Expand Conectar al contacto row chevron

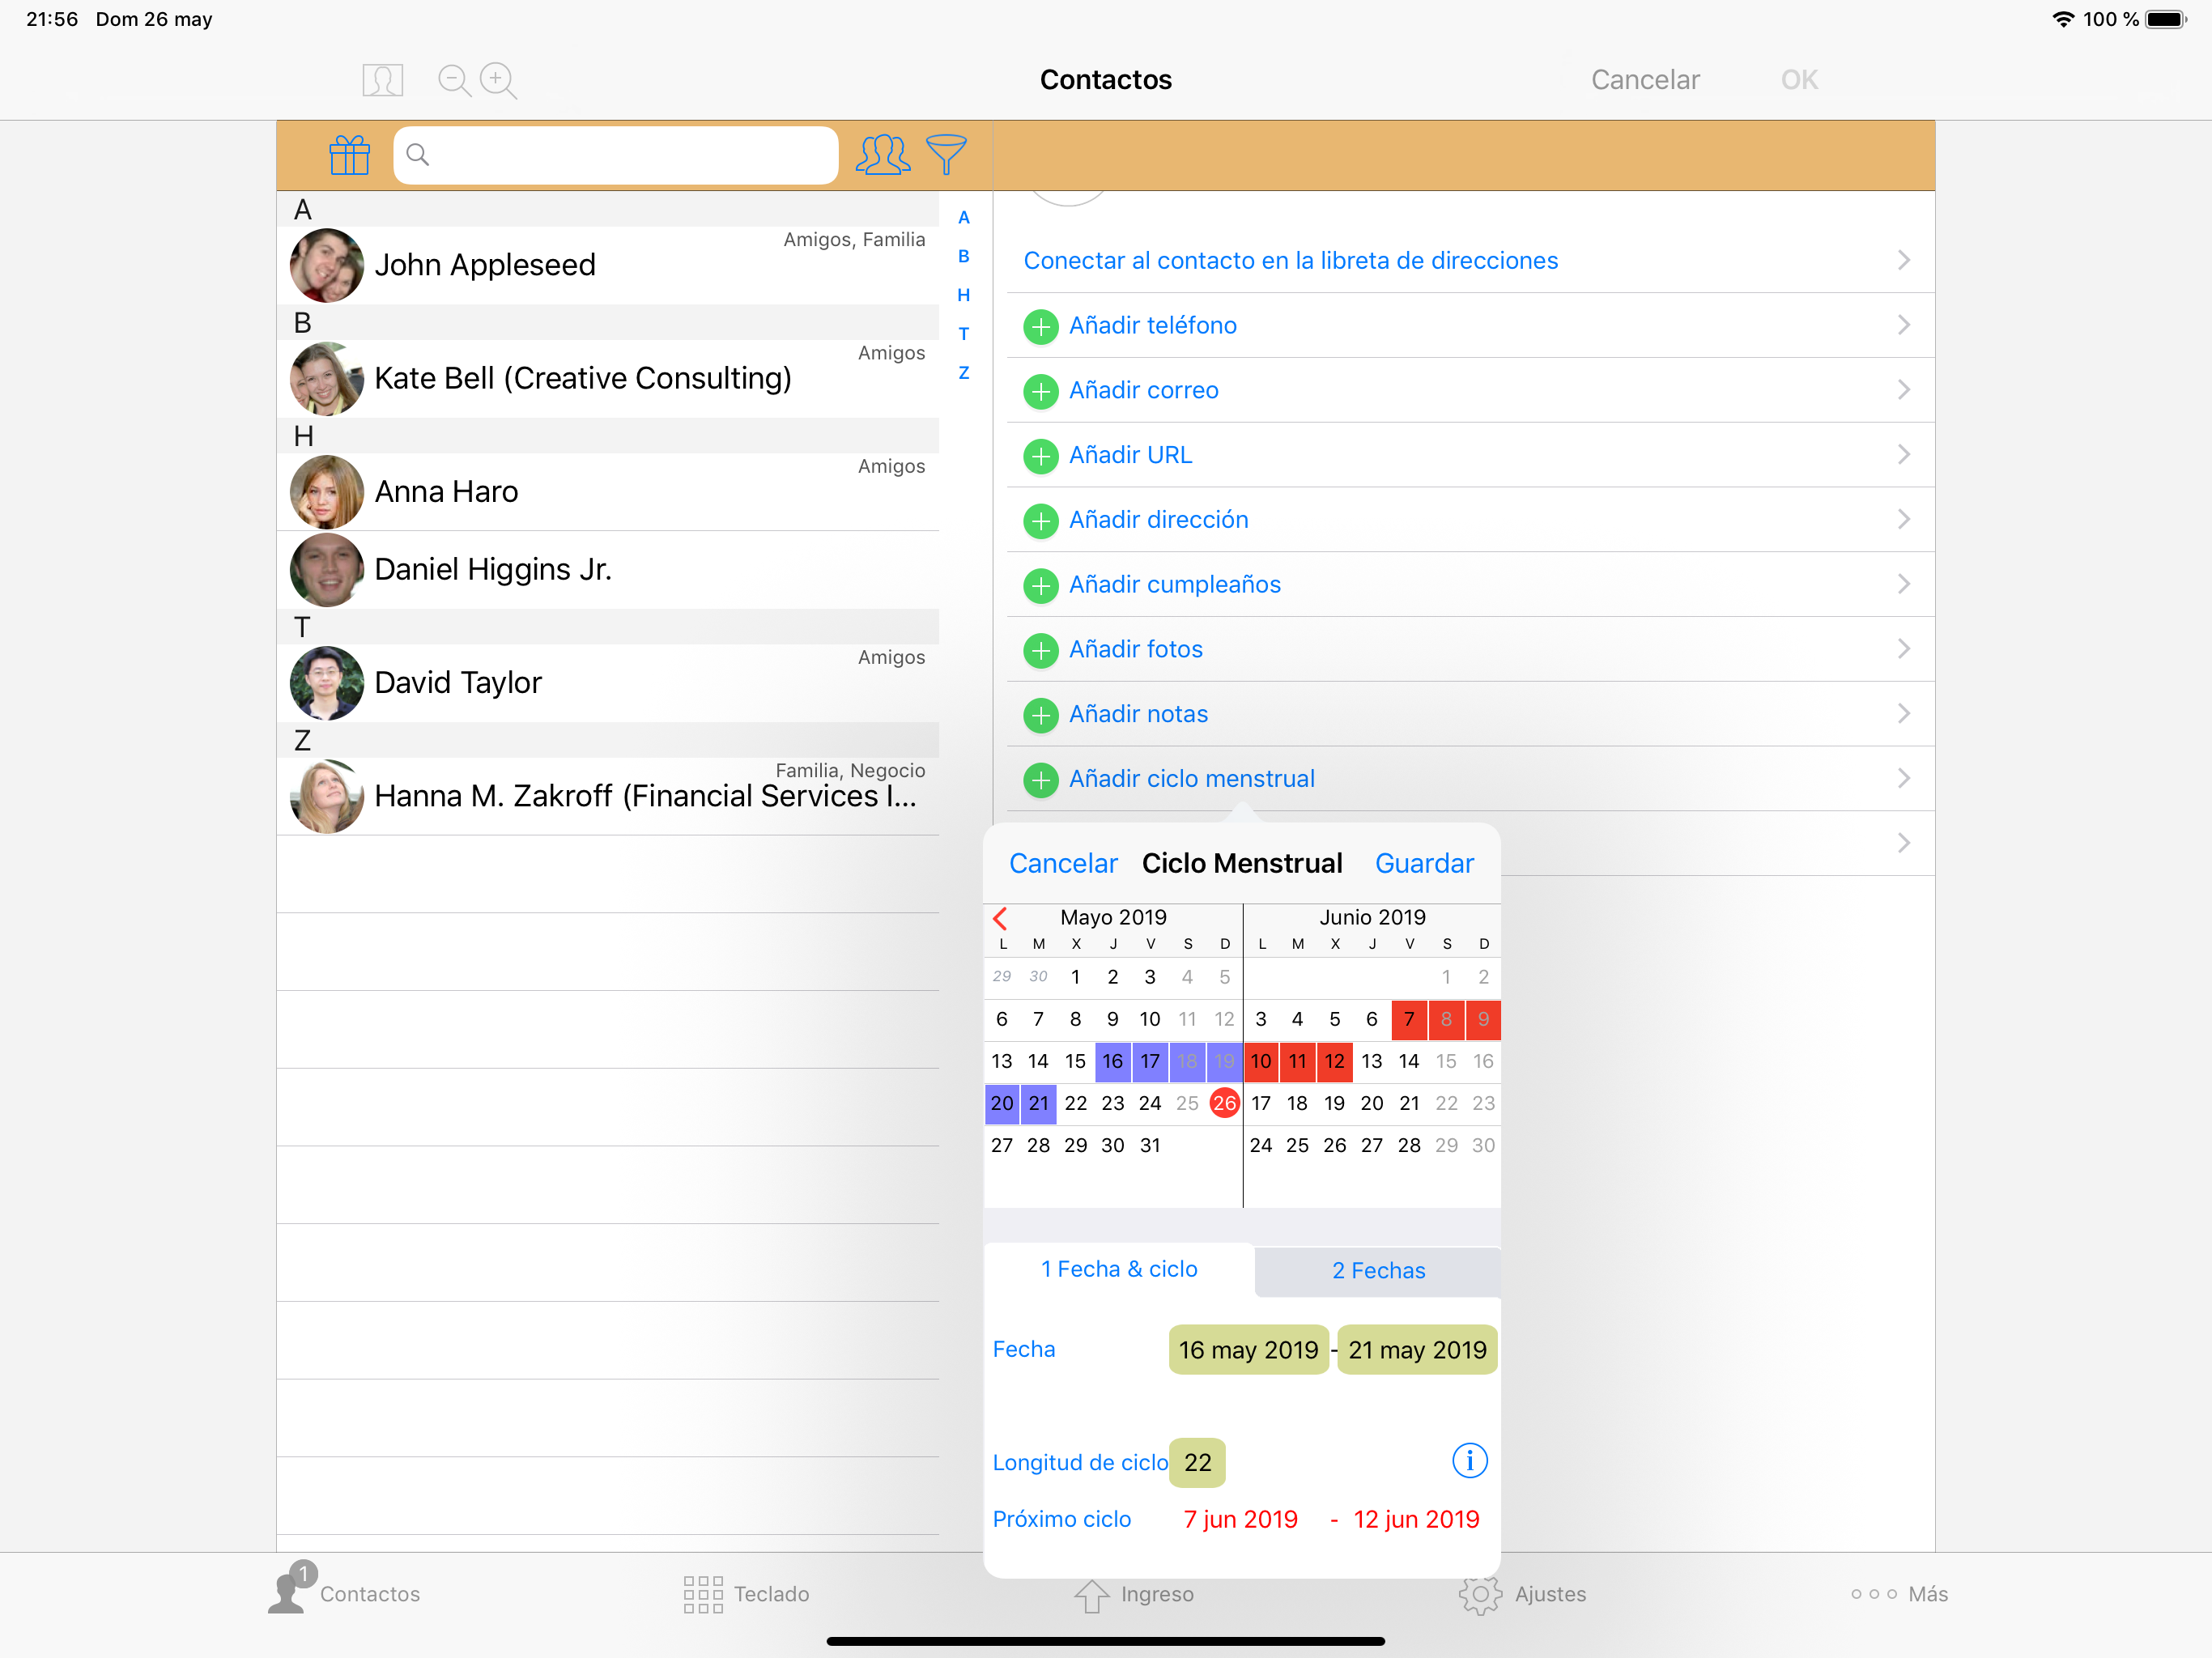[1903, 261]
